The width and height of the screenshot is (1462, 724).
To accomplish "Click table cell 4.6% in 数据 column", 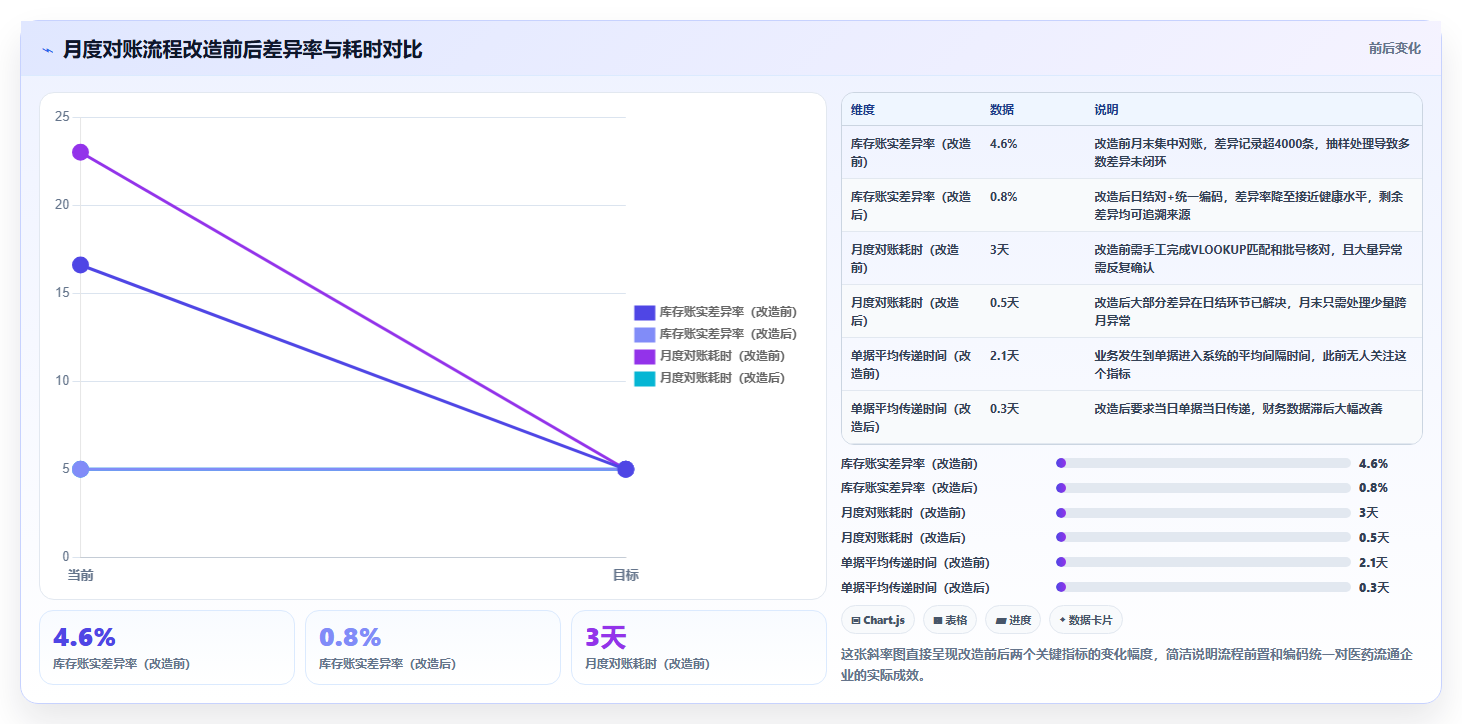I will coord(1003,144).
